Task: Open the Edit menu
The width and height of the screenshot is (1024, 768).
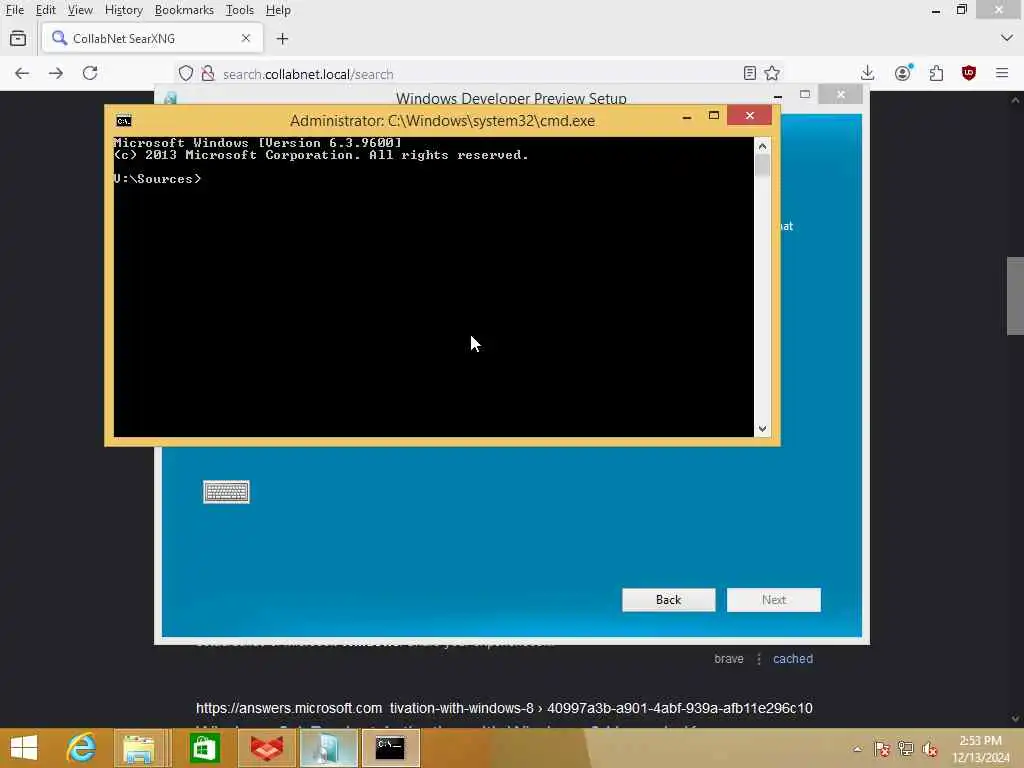Action: pos(45,10)
